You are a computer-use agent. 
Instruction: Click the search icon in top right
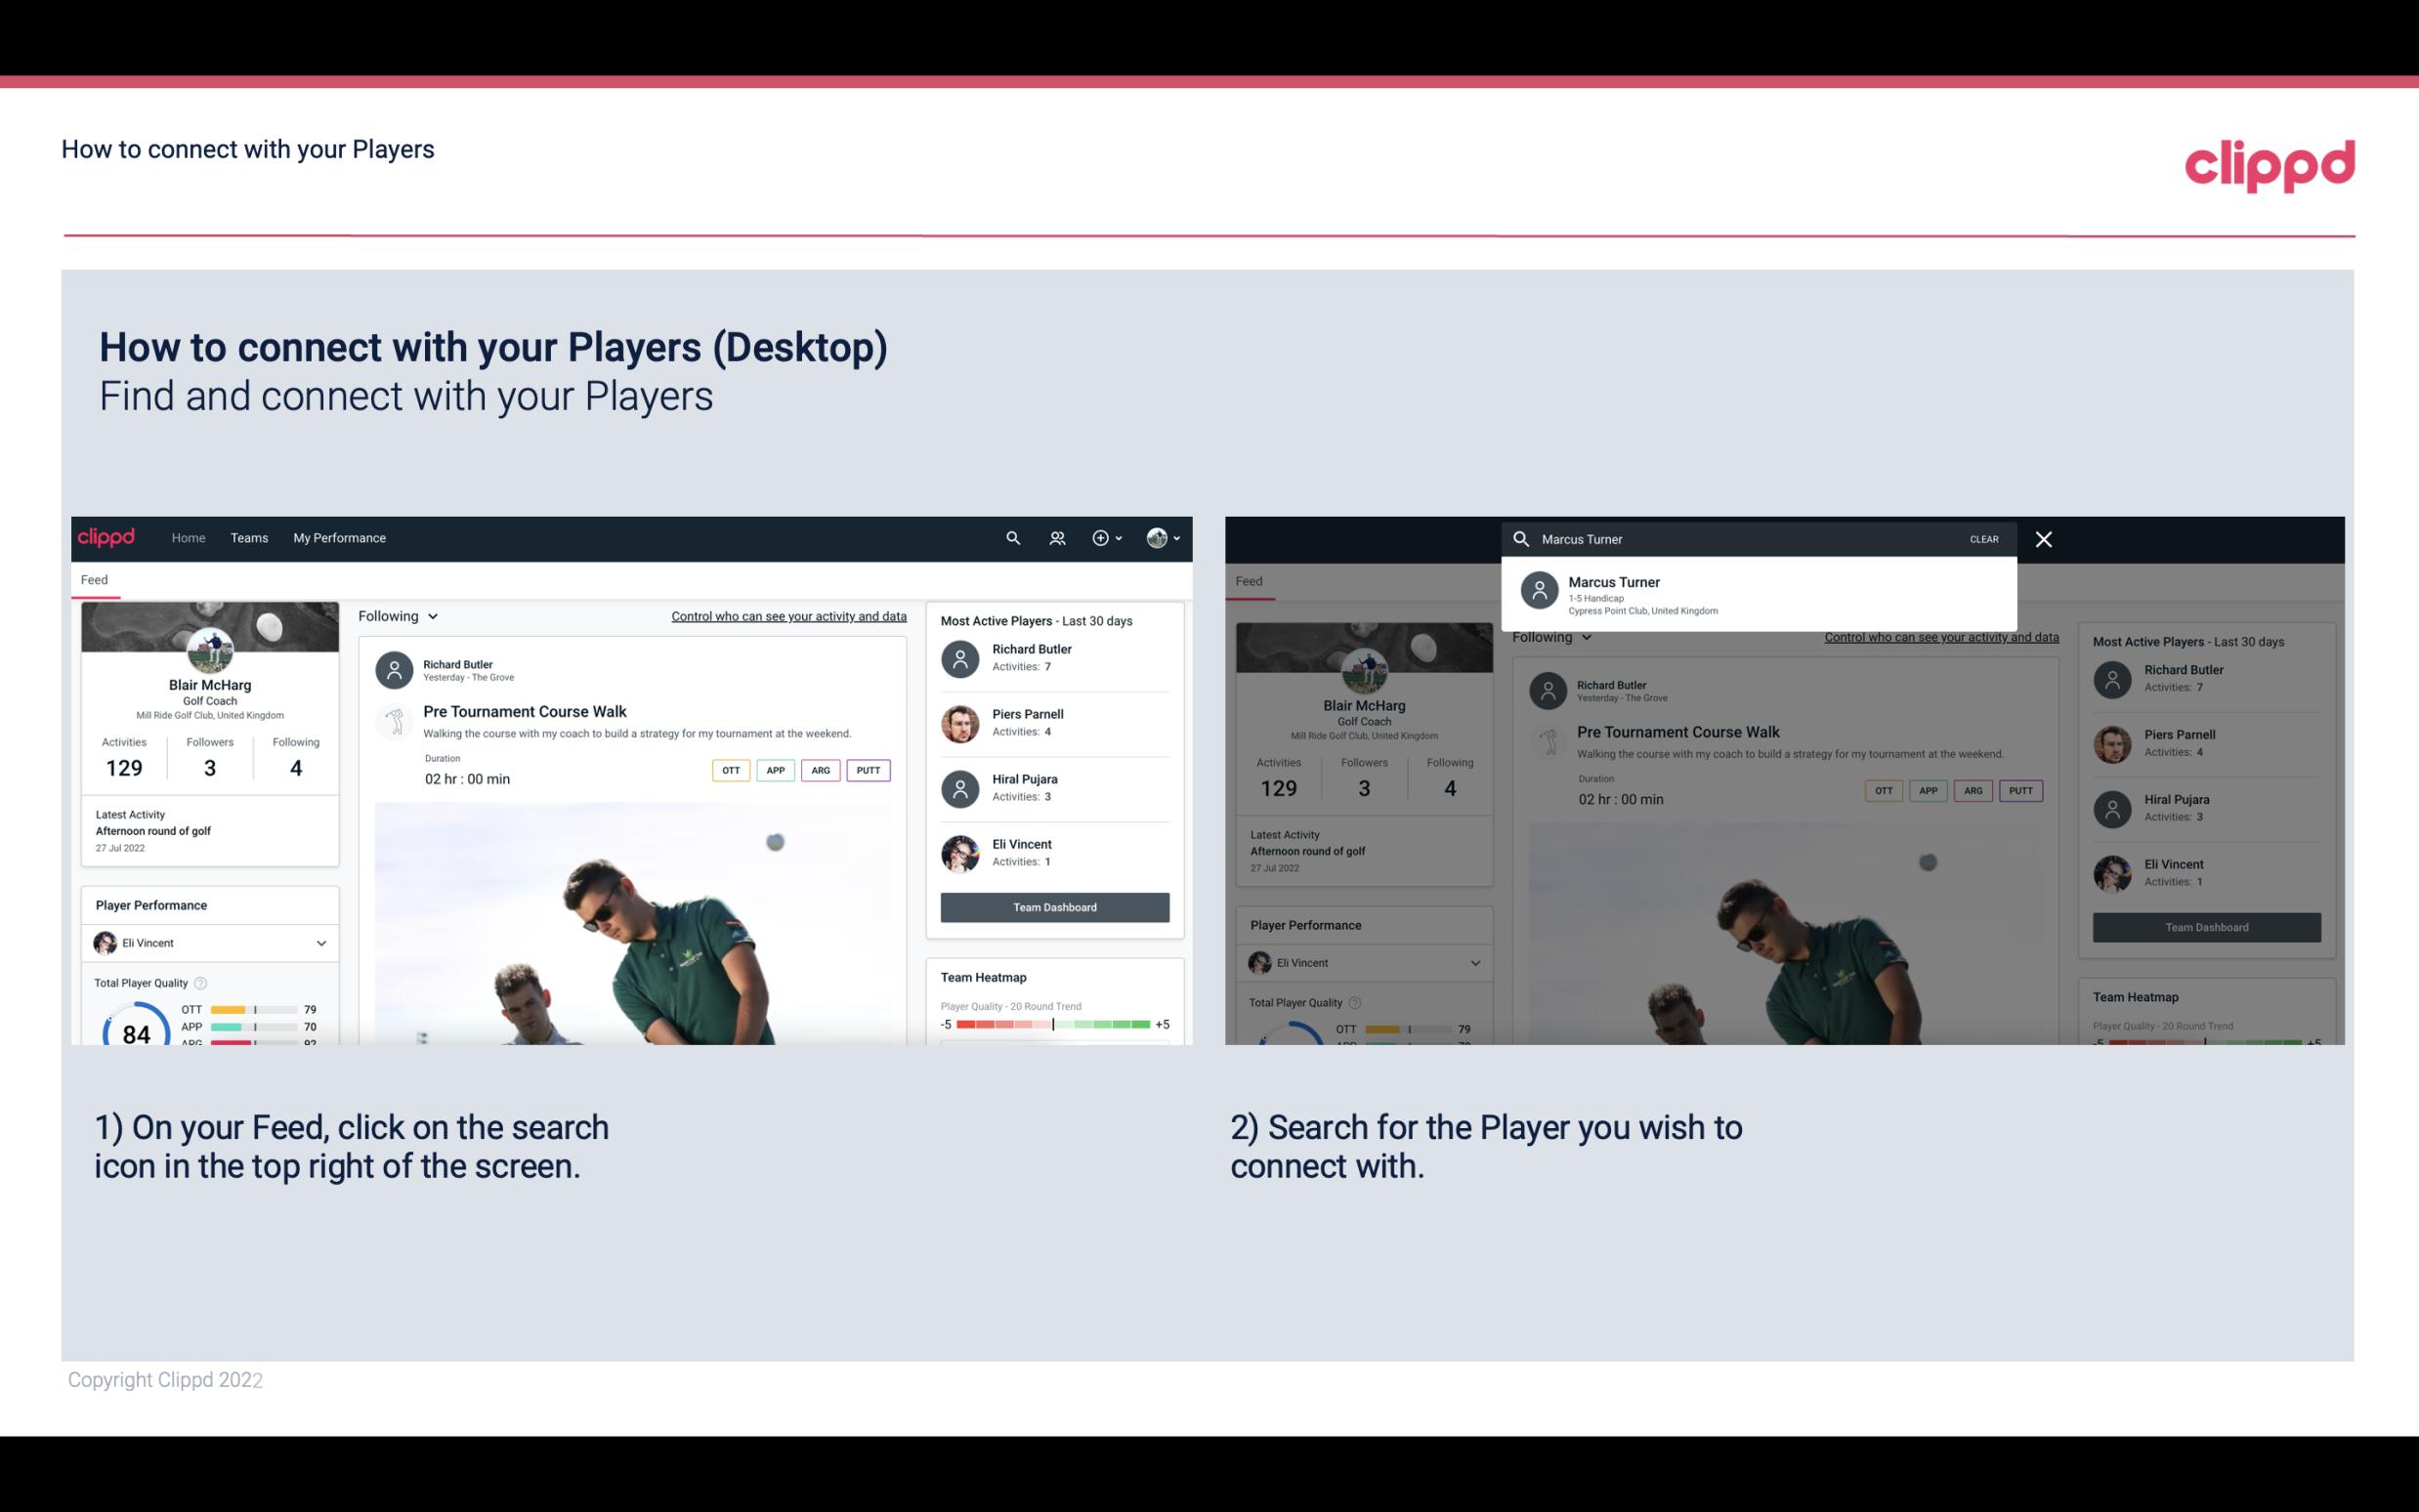pyautogui.click(x=1010, y=538)
